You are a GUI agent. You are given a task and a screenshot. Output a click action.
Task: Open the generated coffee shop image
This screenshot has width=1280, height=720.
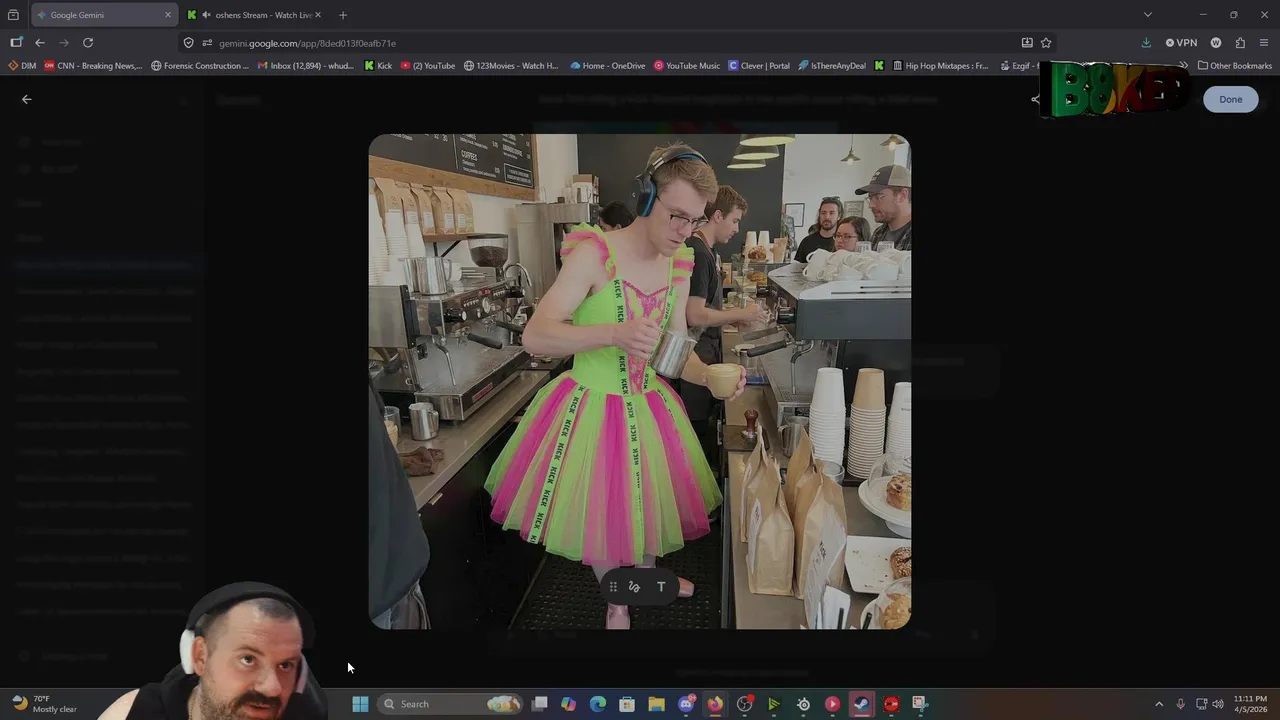coord(640,381)
